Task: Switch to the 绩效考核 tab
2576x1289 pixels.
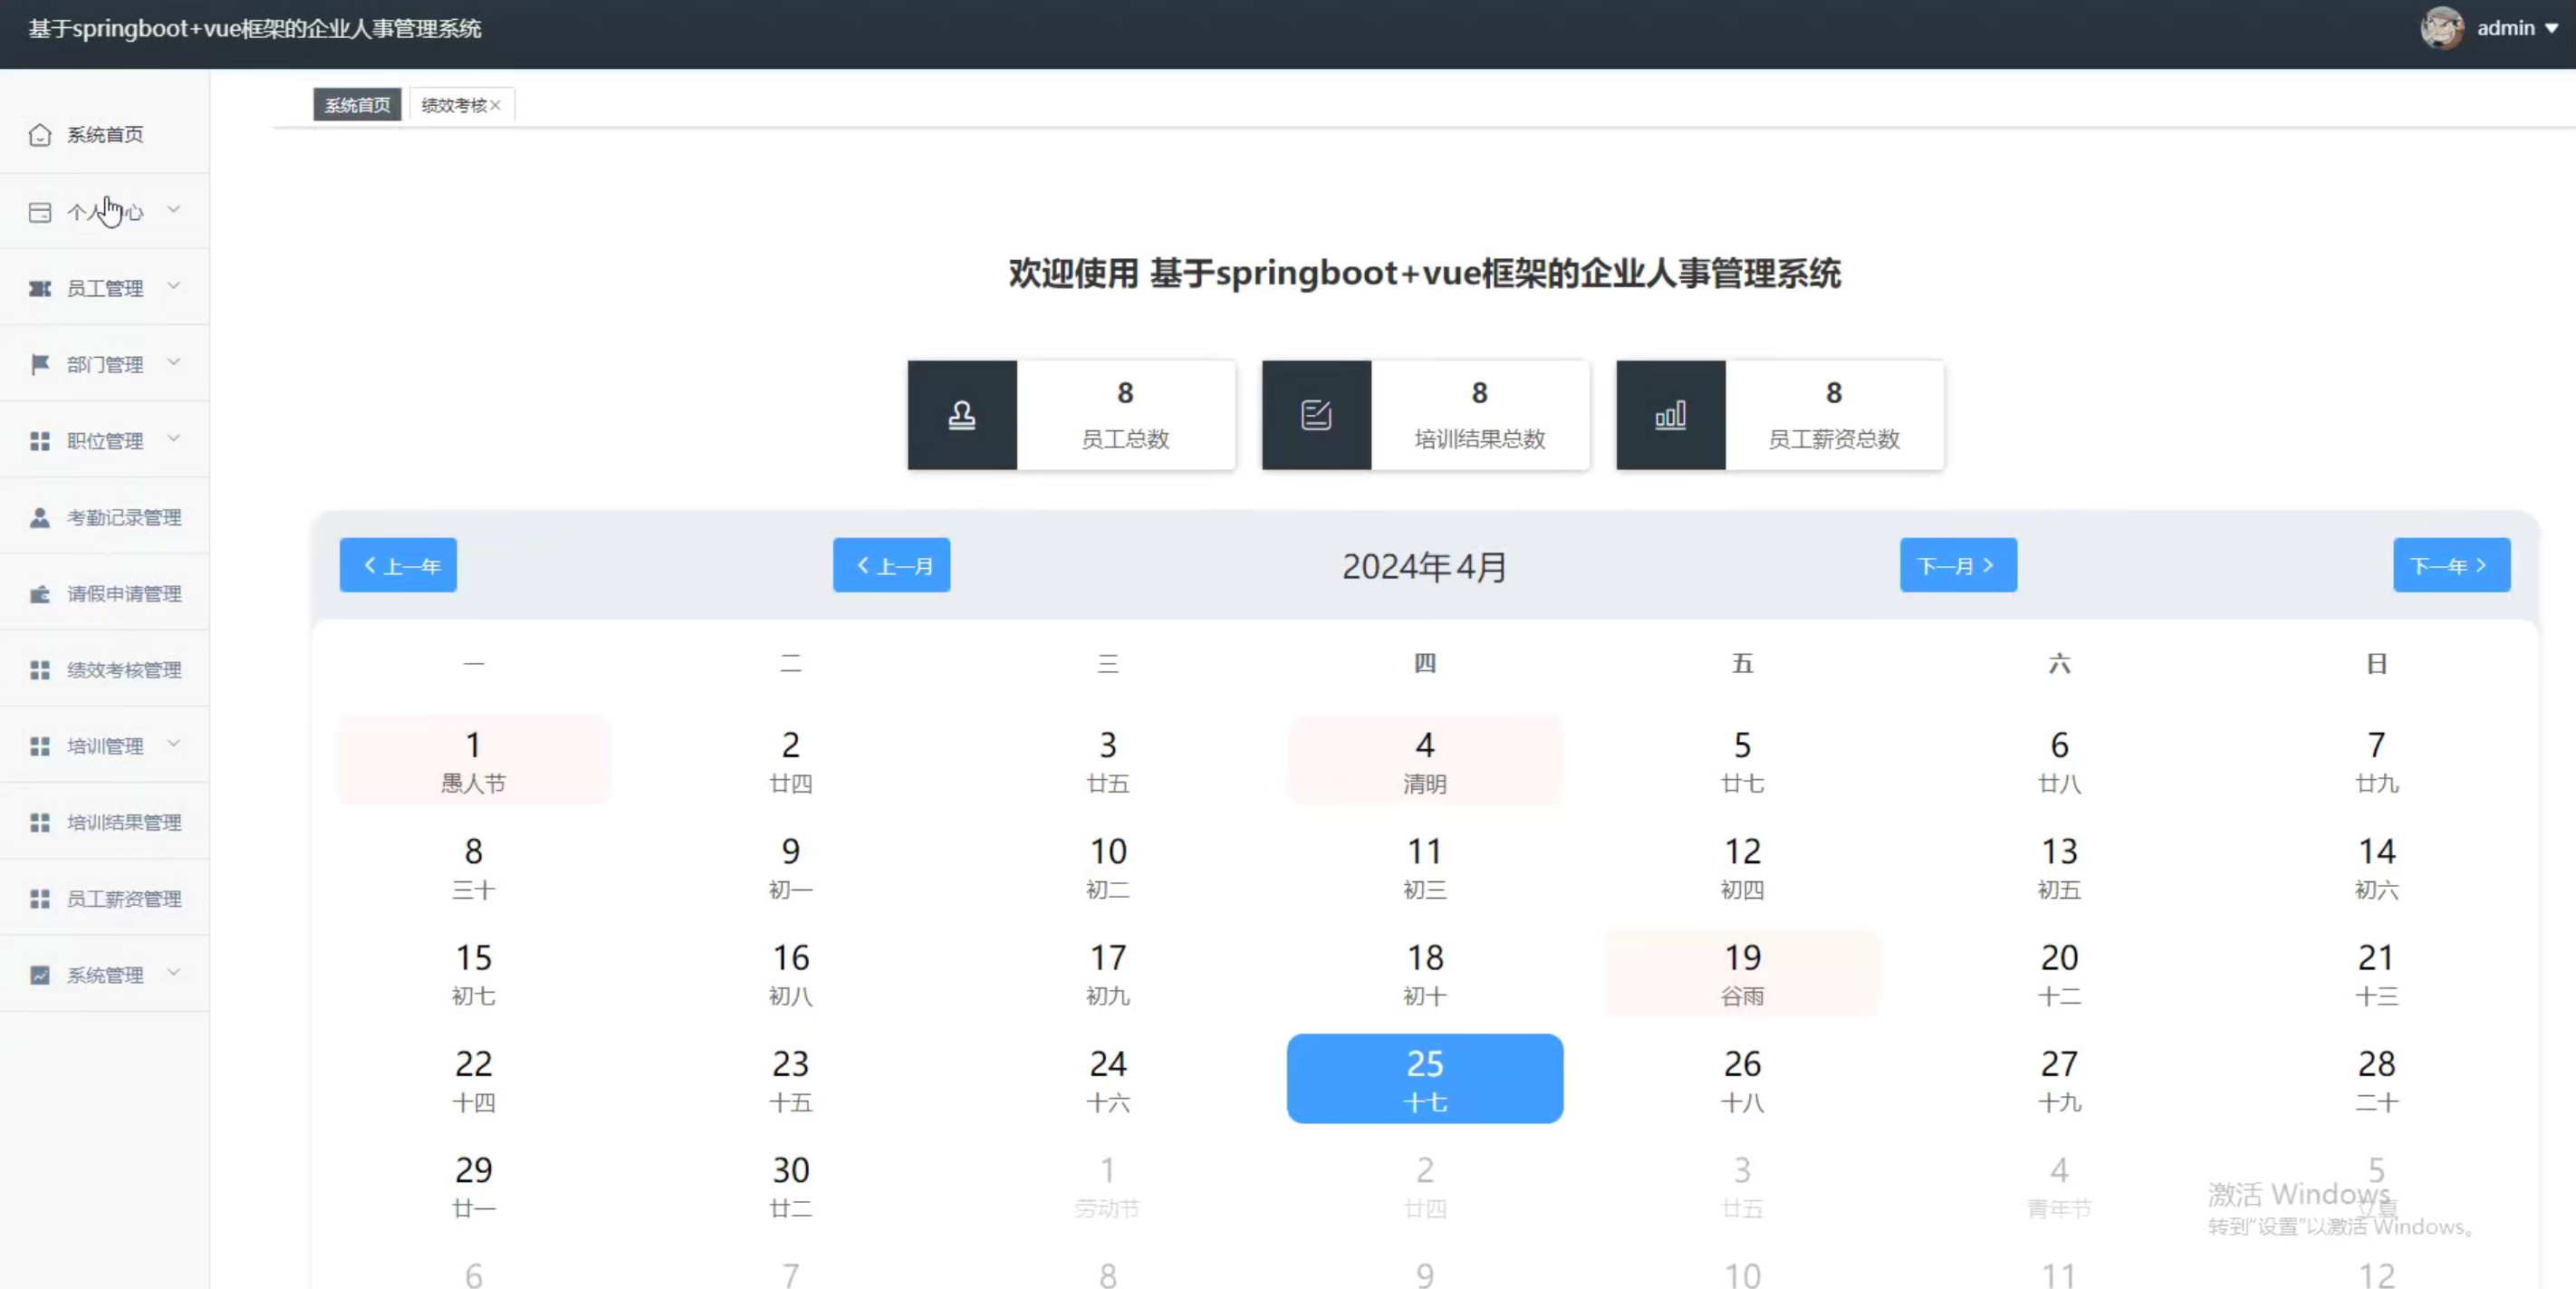Action: pos(454,105)
